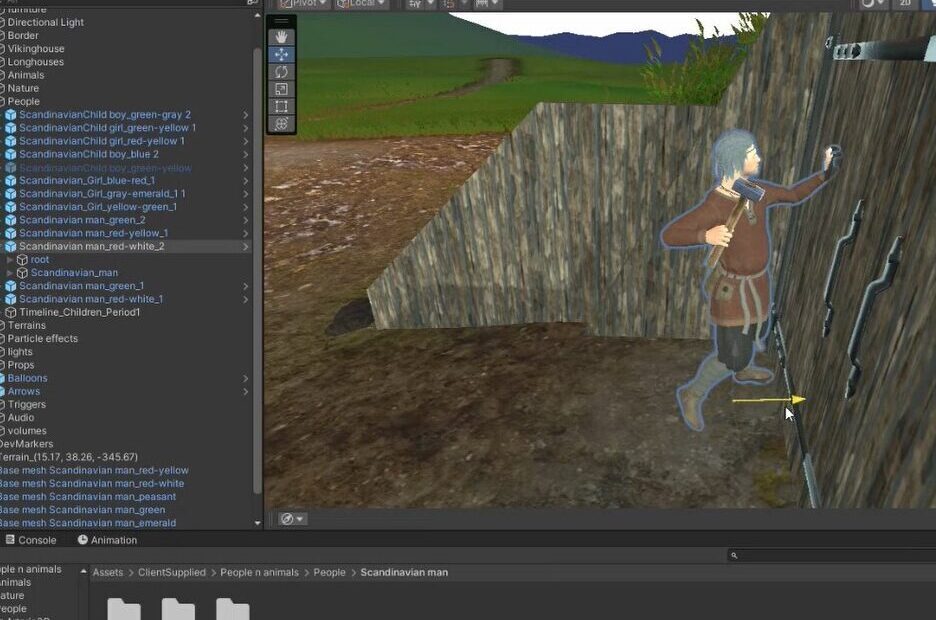Open the Local handle rotation dropdown

point(361,4)
